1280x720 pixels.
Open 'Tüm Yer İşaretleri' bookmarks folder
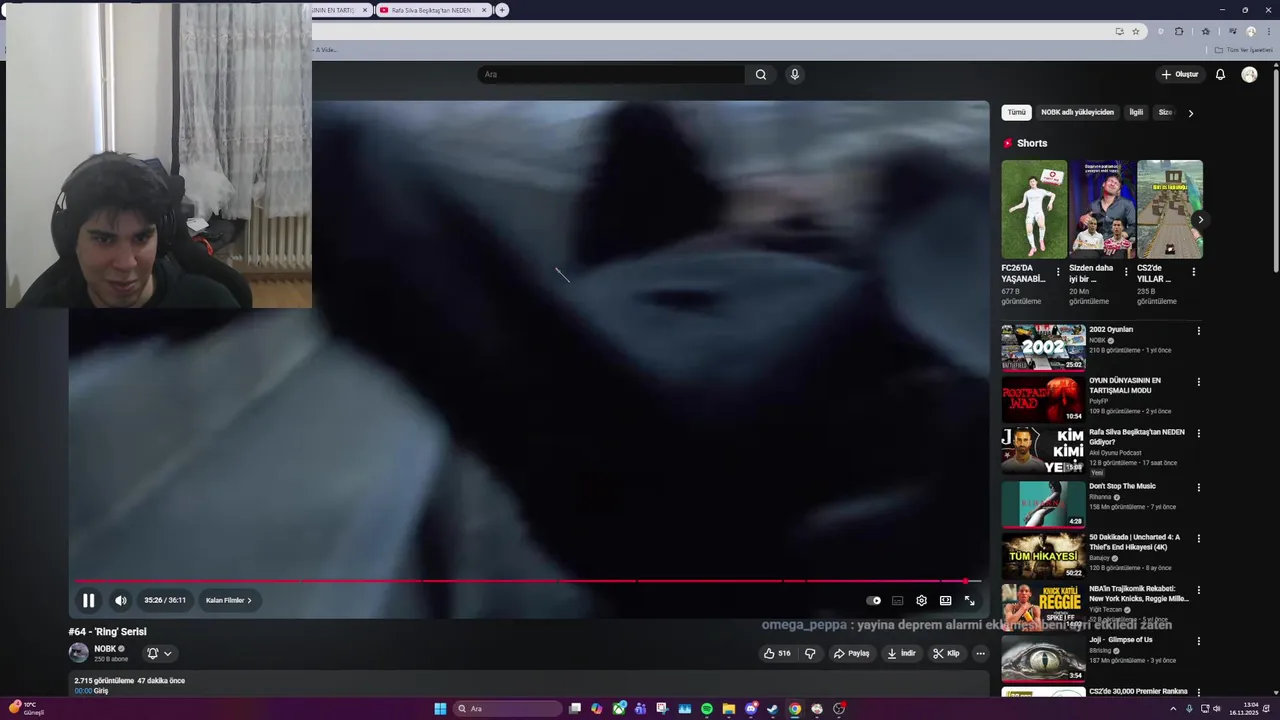tap(1243, 50)
